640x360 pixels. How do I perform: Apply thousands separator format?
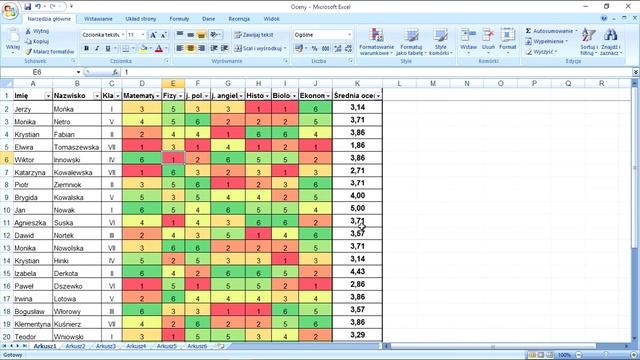pyautogui.click(x=325, y=49)
